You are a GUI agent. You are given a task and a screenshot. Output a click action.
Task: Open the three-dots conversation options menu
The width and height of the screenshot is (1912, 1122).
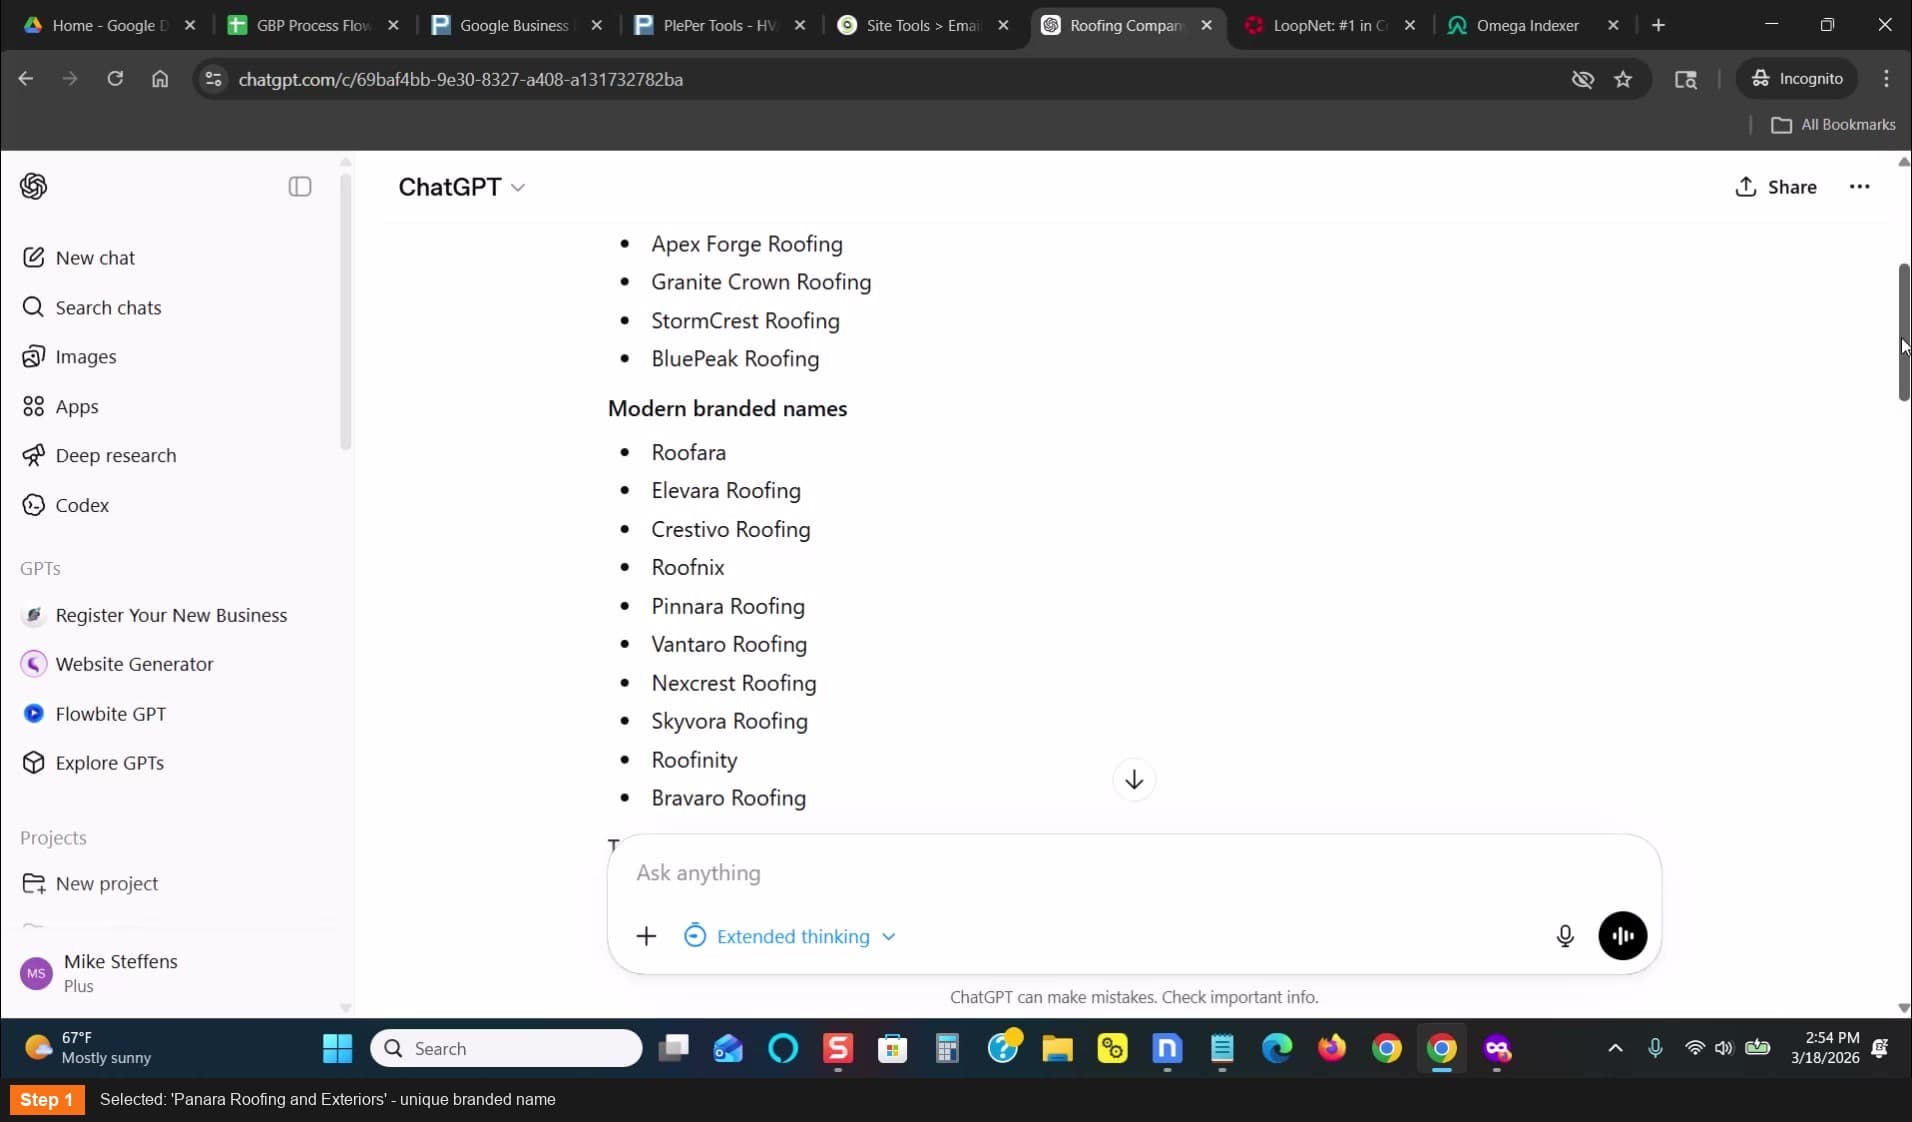point(1859,187)
